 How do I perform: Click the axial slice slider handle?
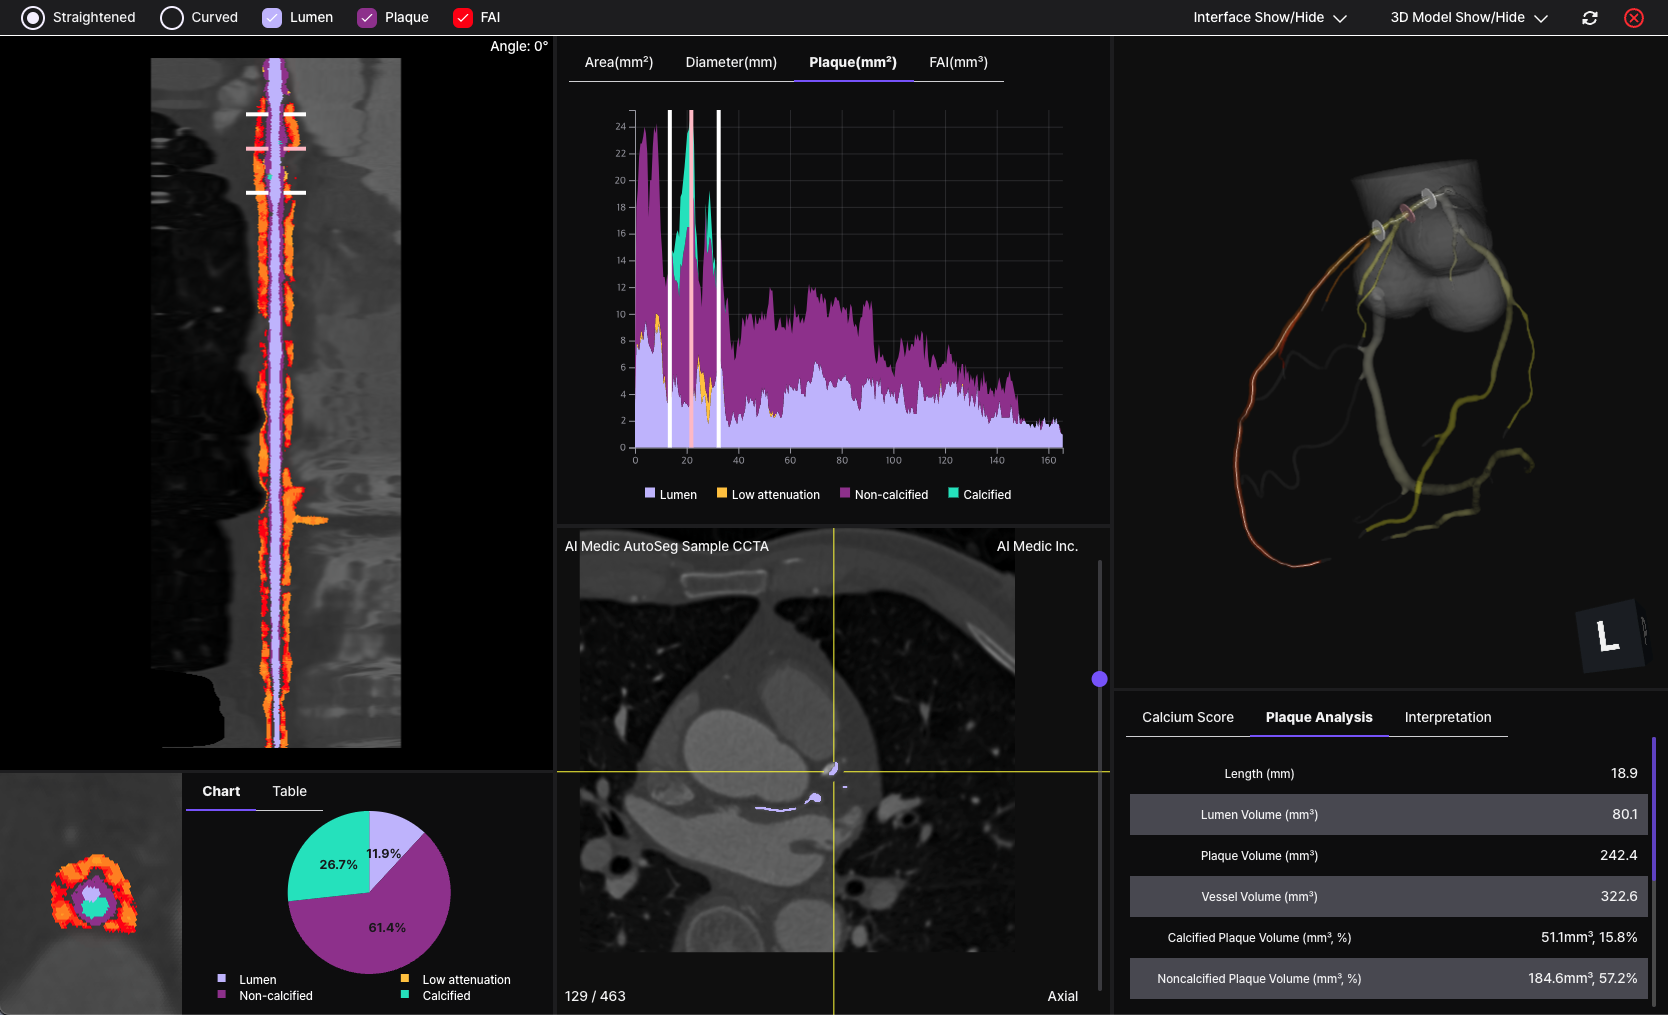pyautogui.click(x=1100, y=679)
